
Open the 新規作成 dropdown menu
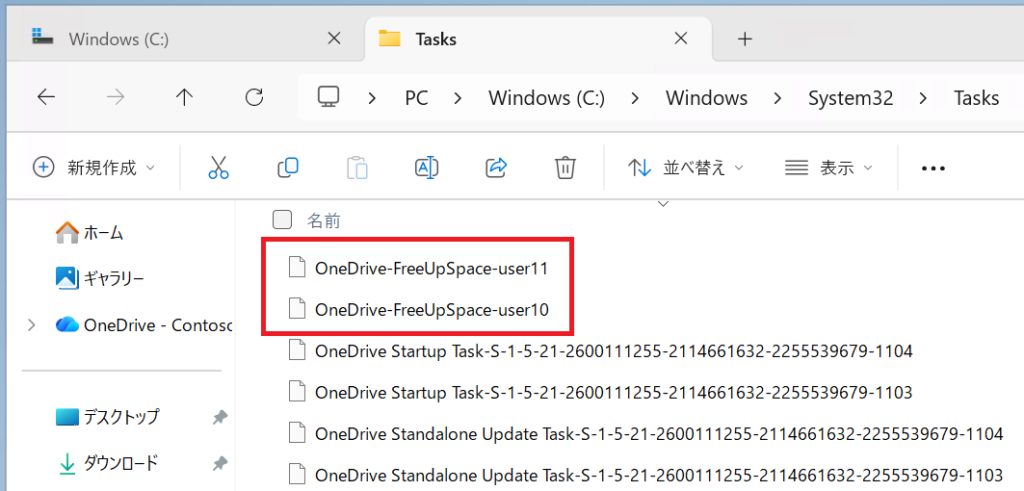94,168
